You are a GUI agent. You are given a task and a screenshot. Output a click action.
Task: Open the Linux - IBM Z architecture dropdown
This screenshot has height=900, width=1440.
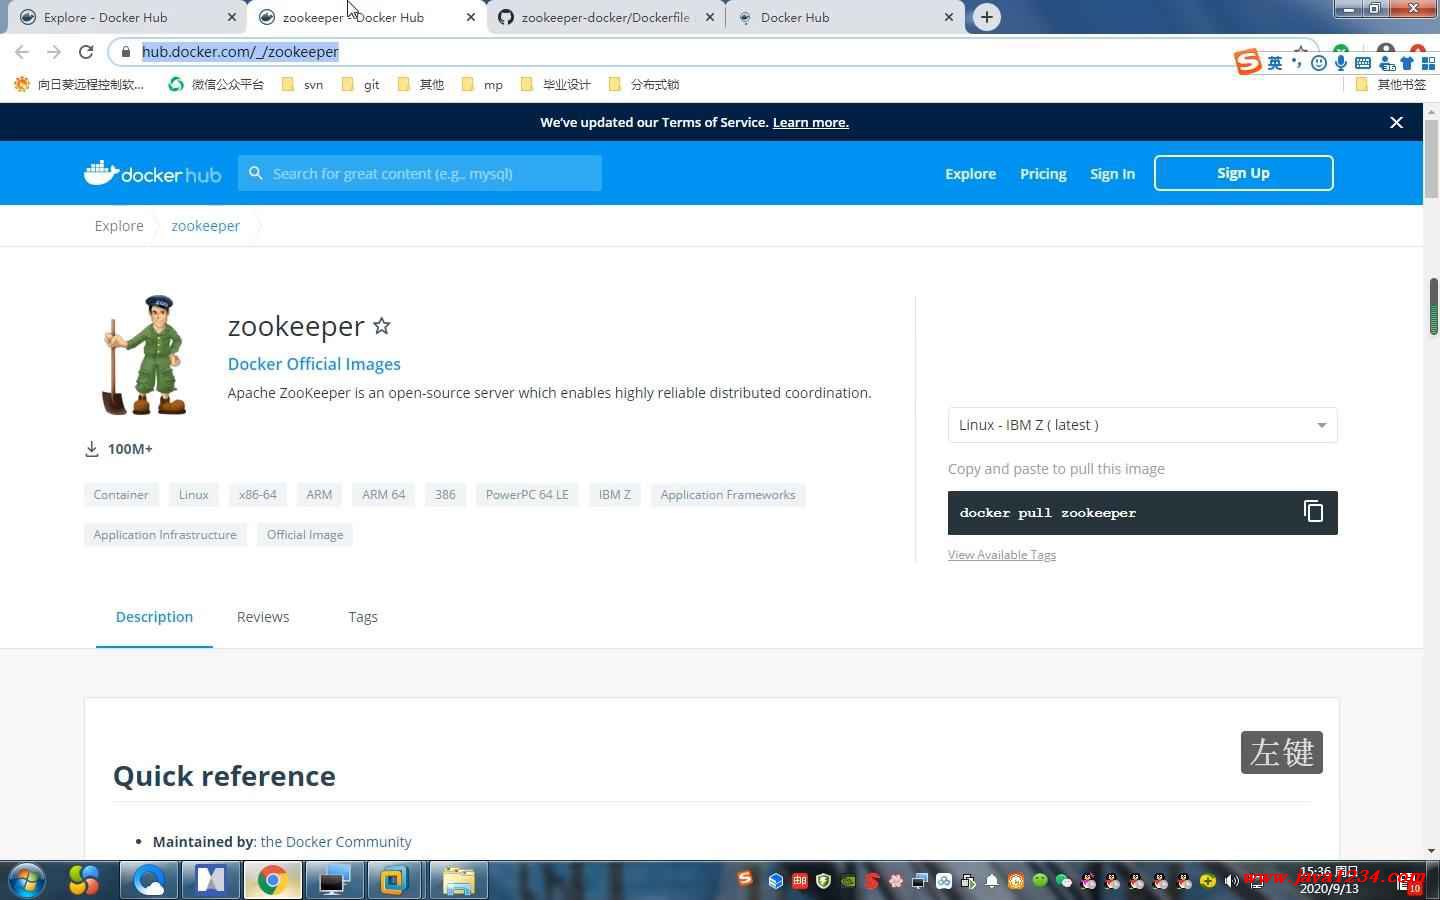click(1142, 425)
